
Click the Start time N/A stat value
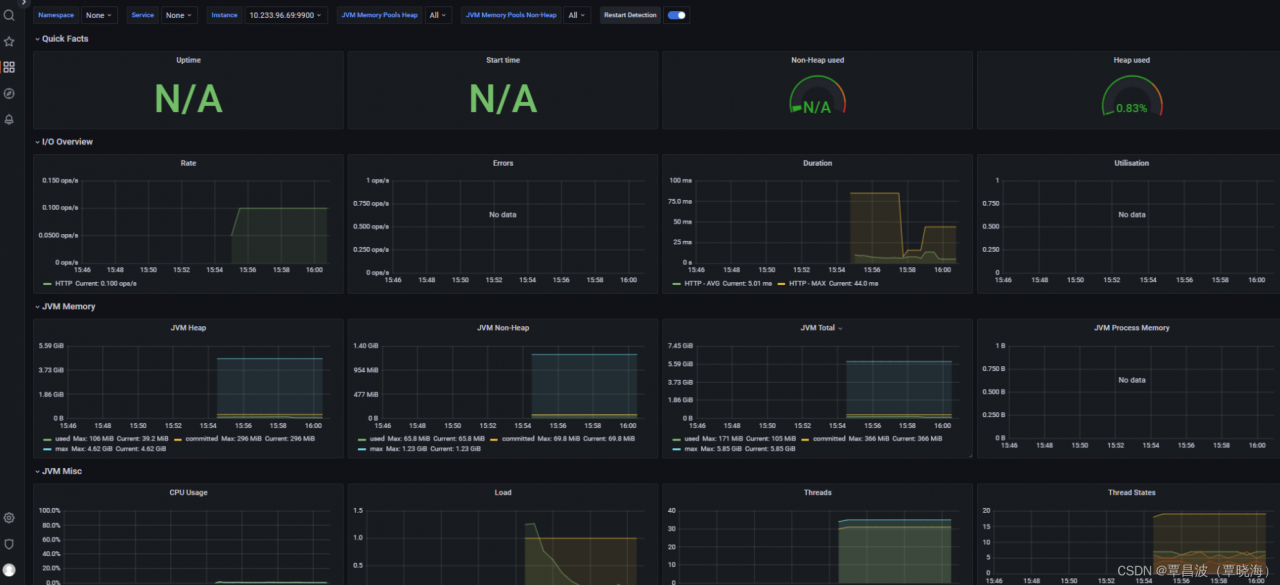tap(503, 99)
